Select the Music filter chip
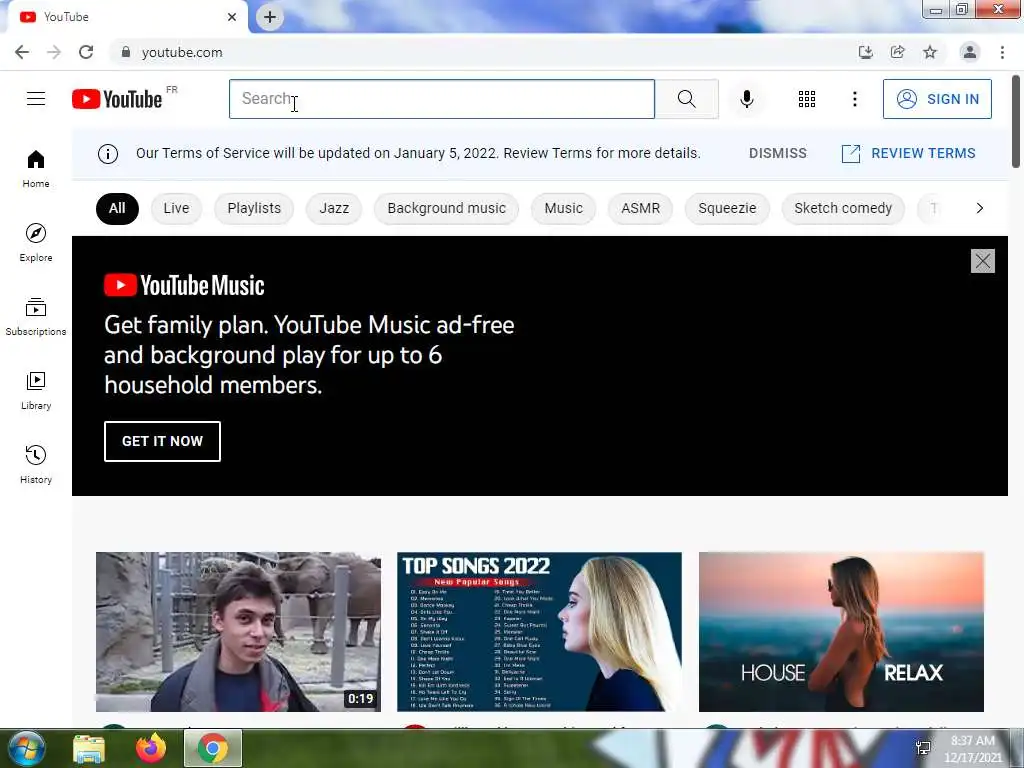 coord(564,208)
